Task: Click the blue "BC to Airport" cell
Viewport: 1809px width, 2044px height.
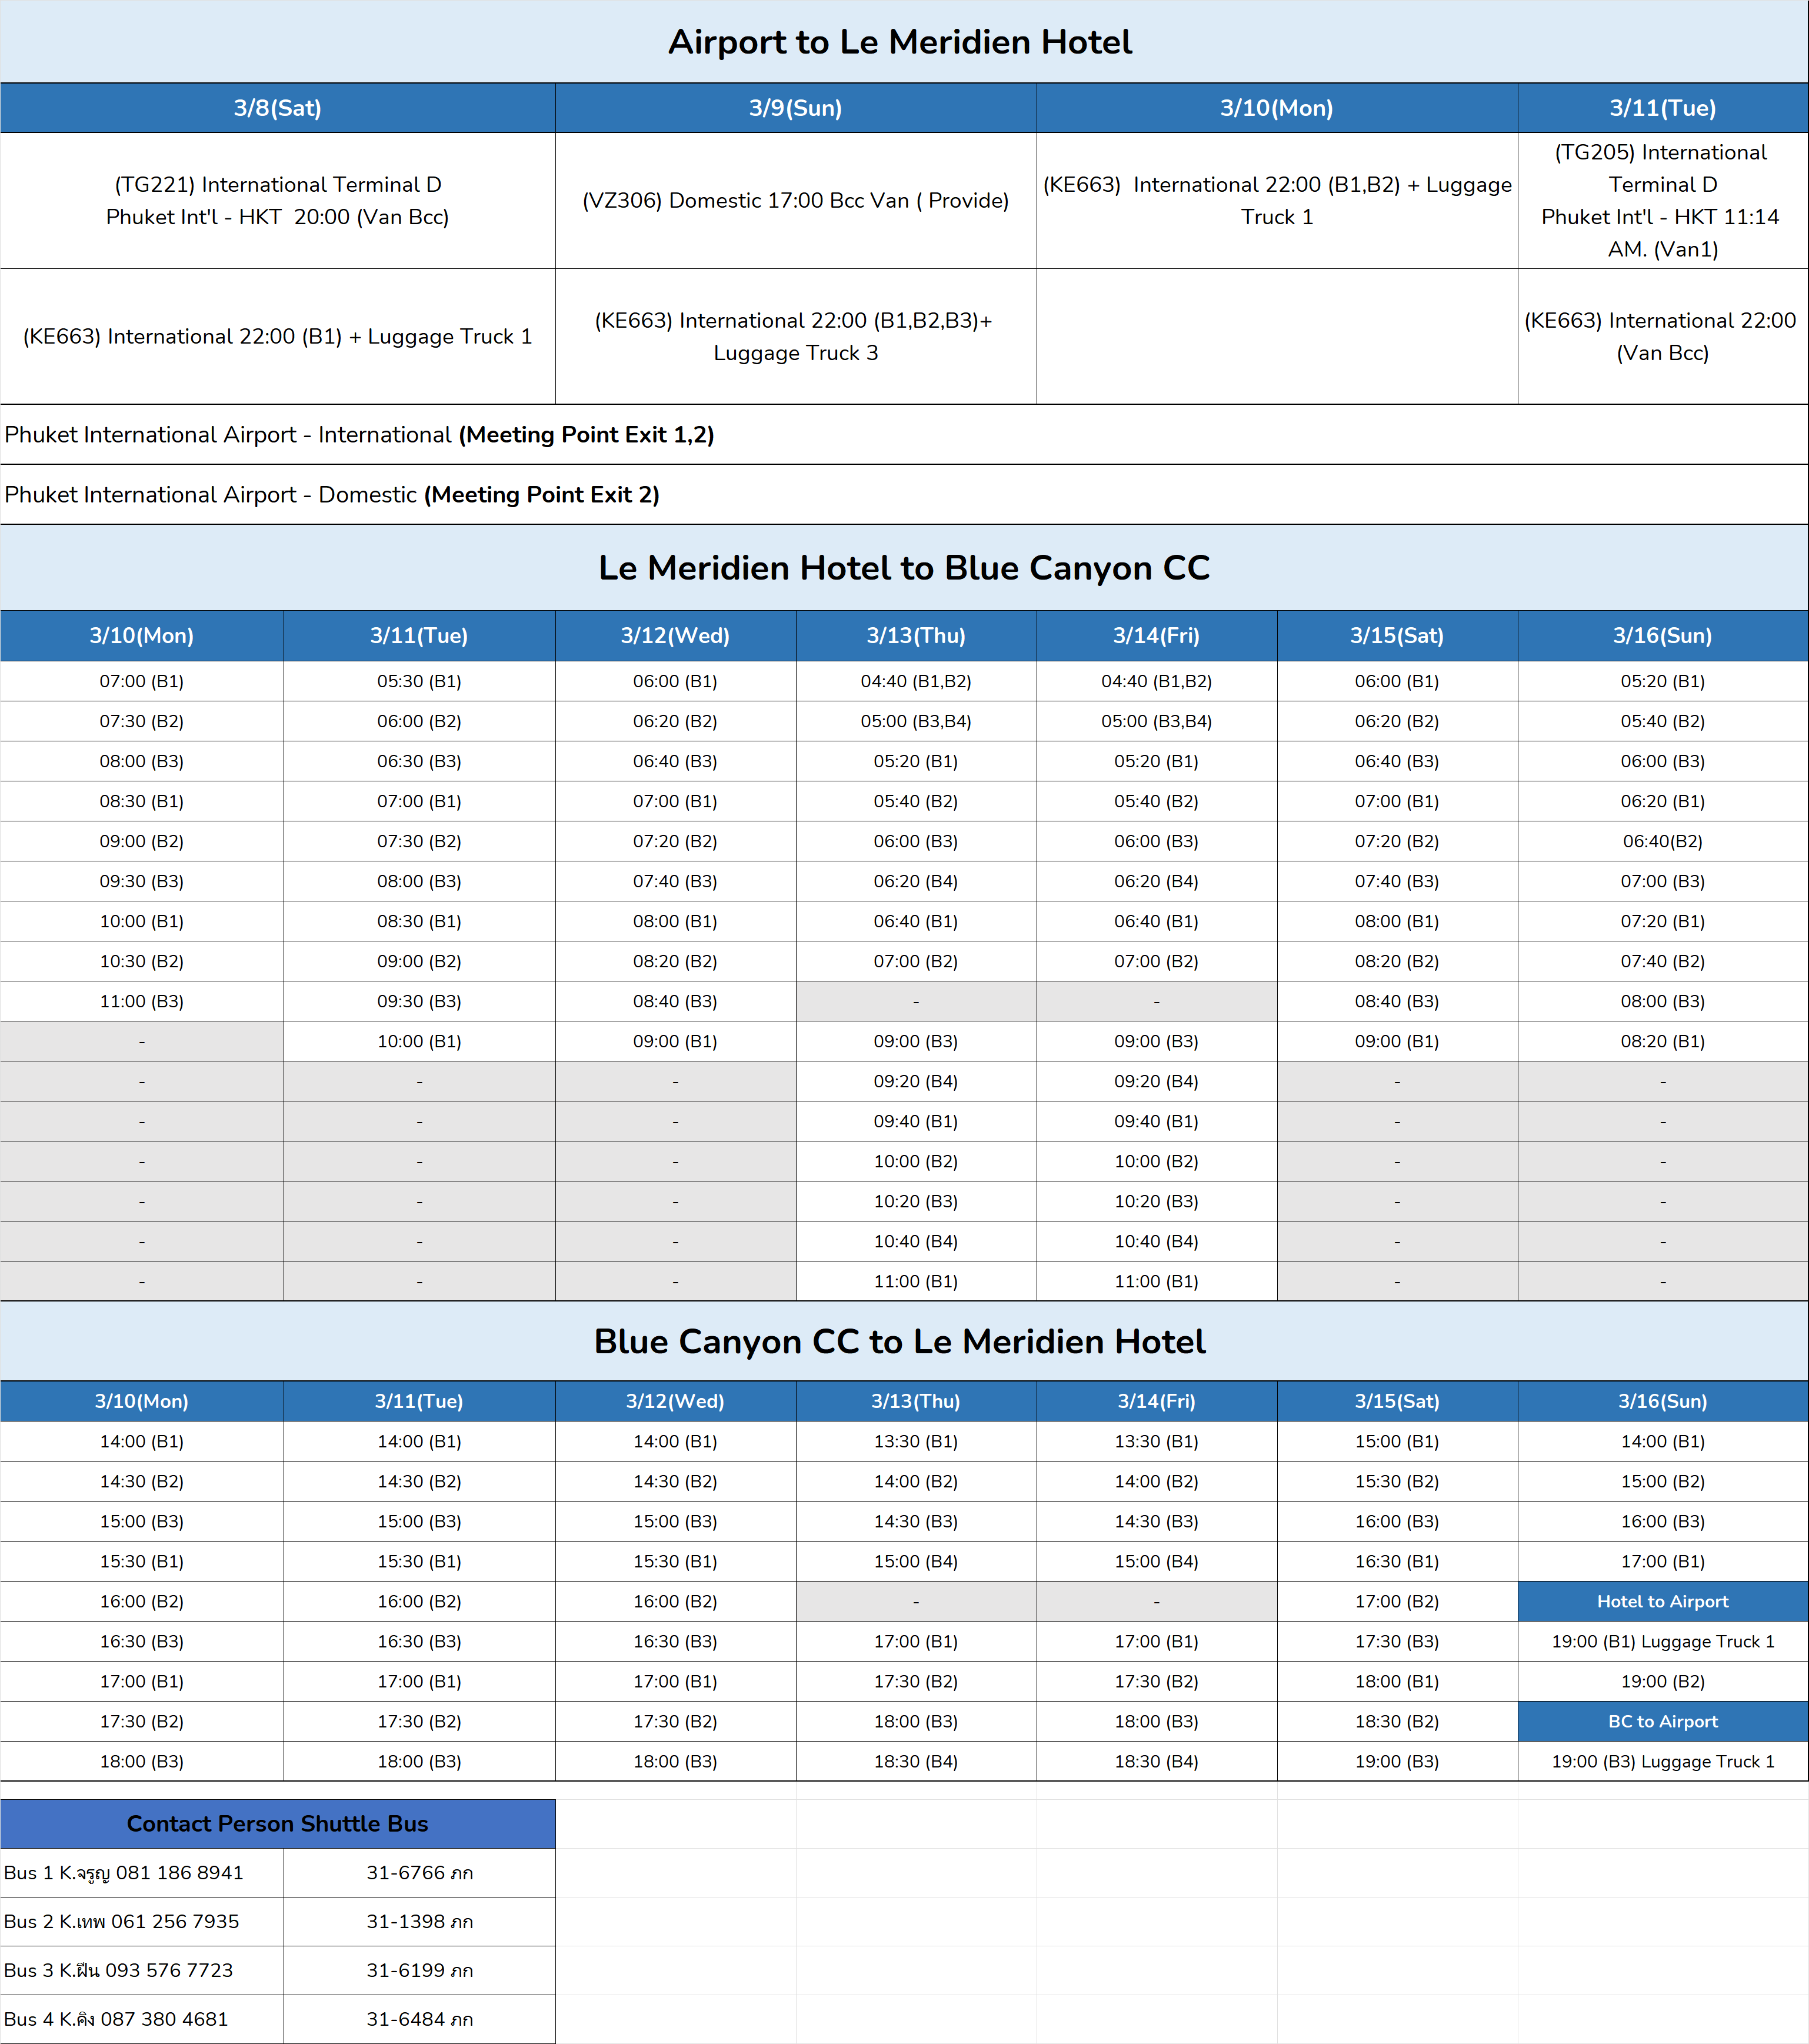Action: (x=1663, y=1721)
